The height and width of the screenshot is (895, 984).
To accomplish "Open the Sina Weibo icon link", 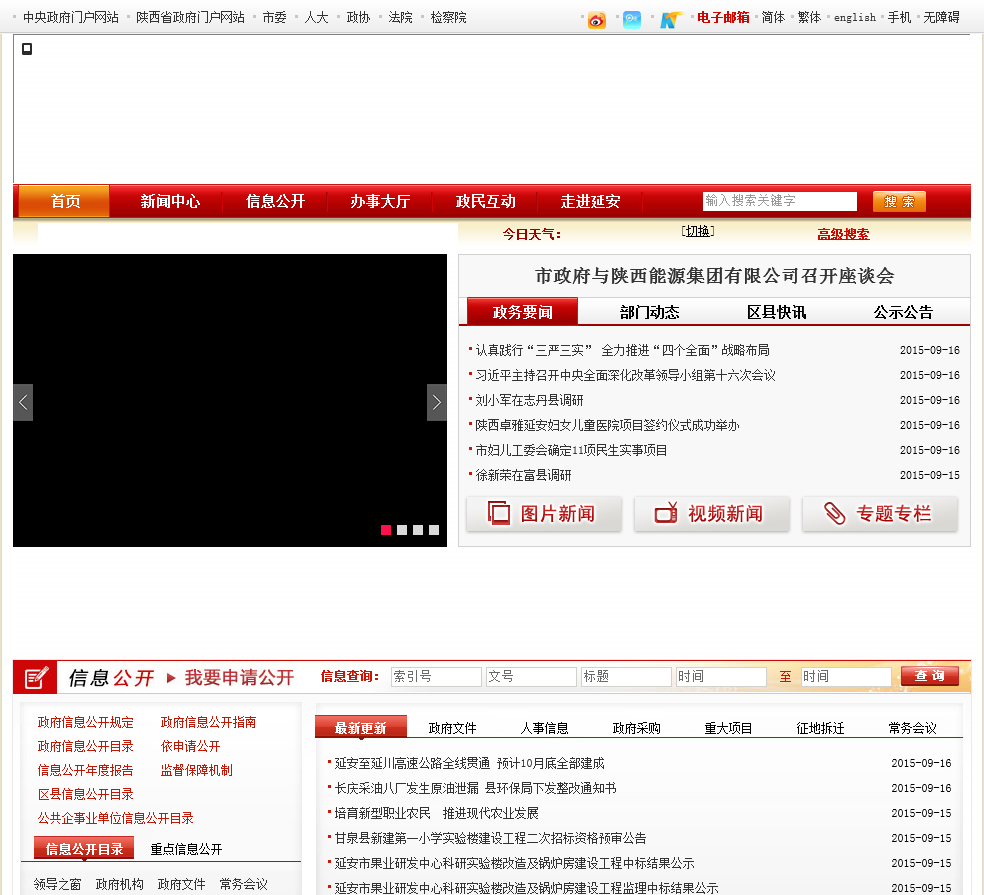I will point(597,20).
